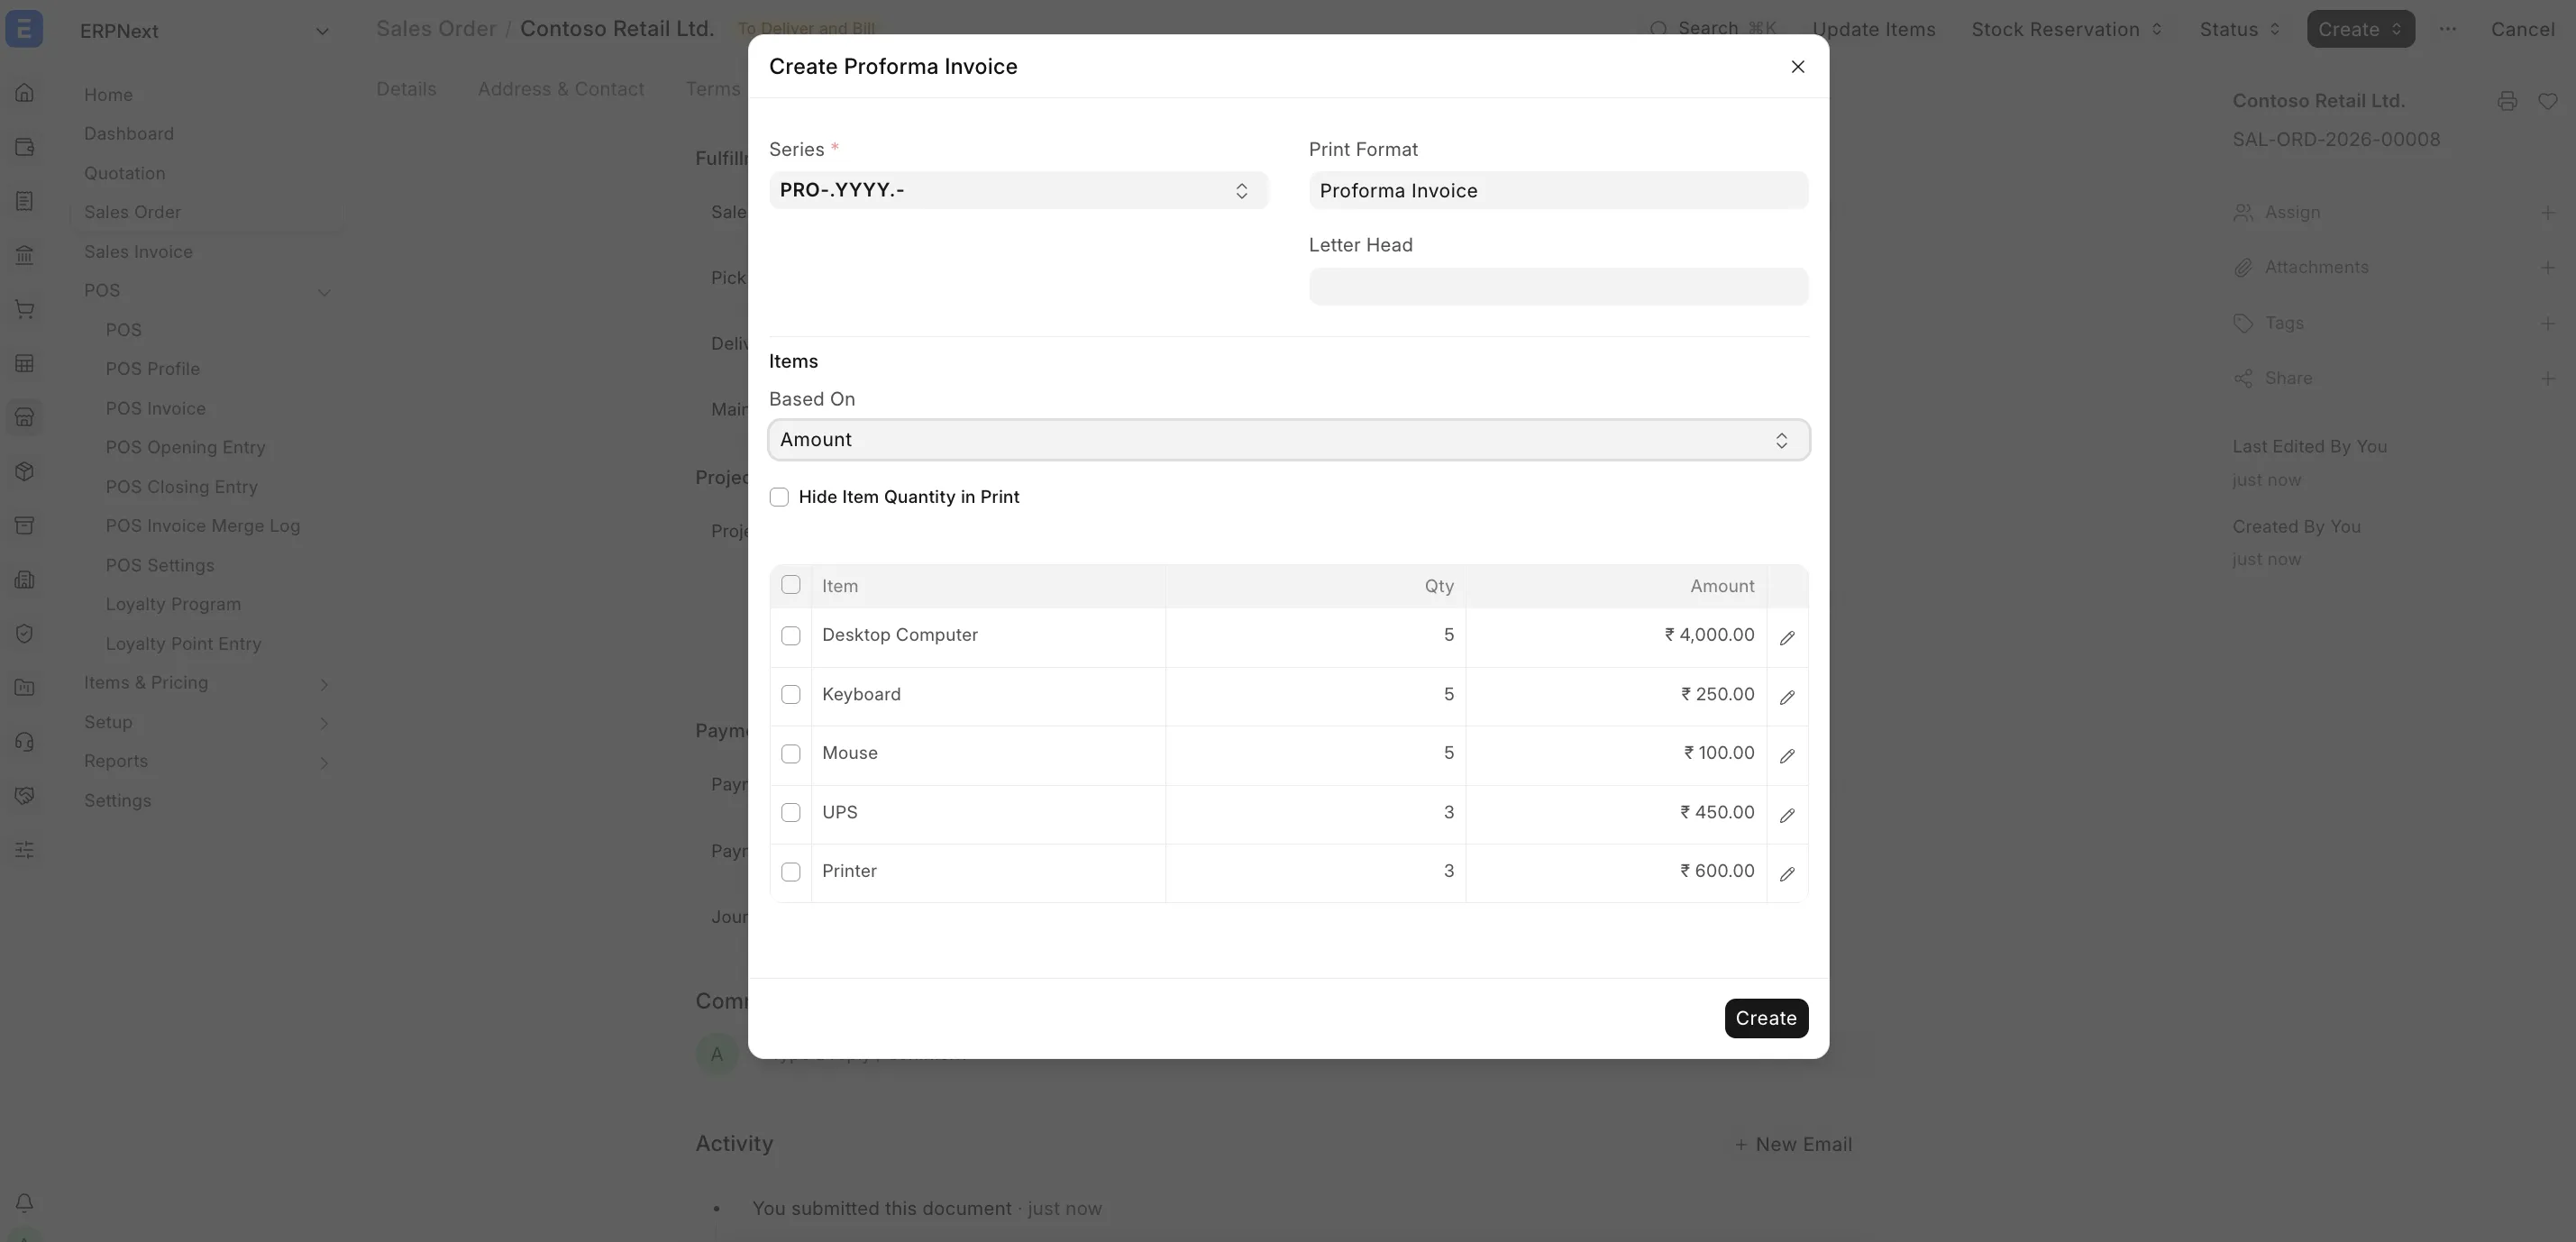Click the Letter Head input field
Viewport: 2576px width, 1242px height.
pos(1558,286)
